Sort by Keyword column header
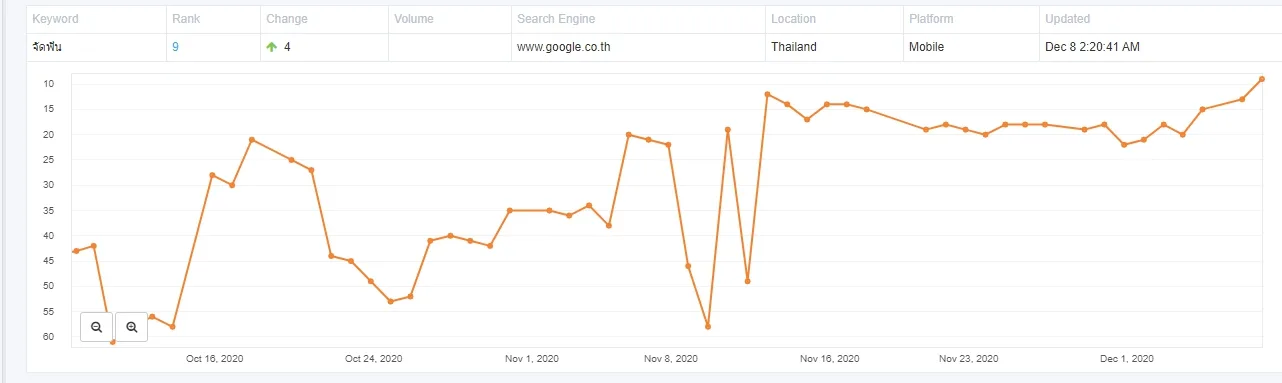This screenshot has width=1282, height=383. [55, 19]
